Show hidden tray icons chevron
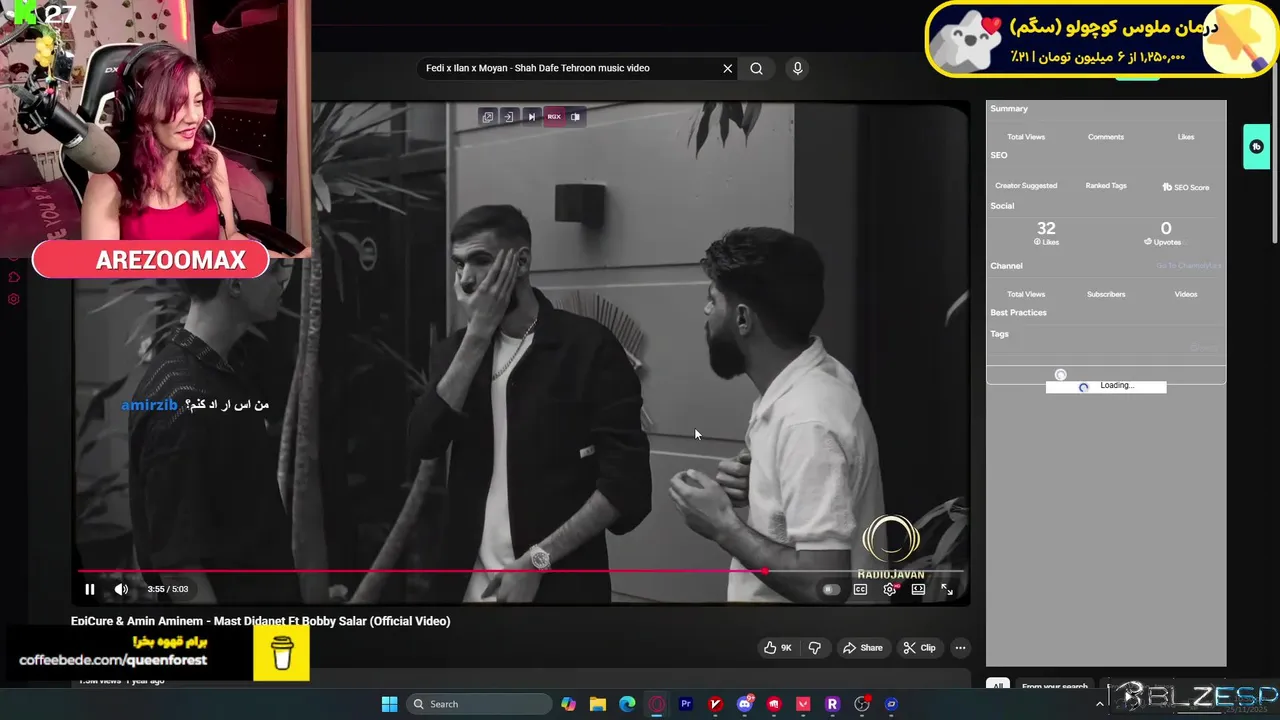This screenshot has height=720, width=1280. 1099,704
